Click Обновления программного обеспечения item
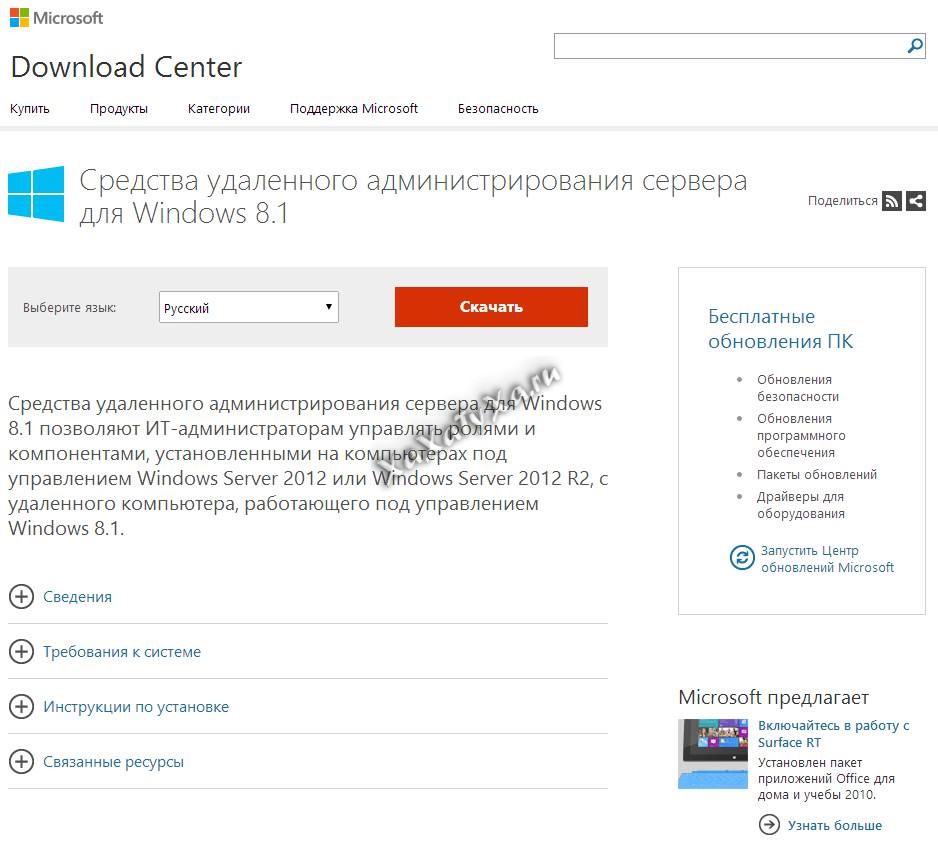938x848 pixels. 801,435
